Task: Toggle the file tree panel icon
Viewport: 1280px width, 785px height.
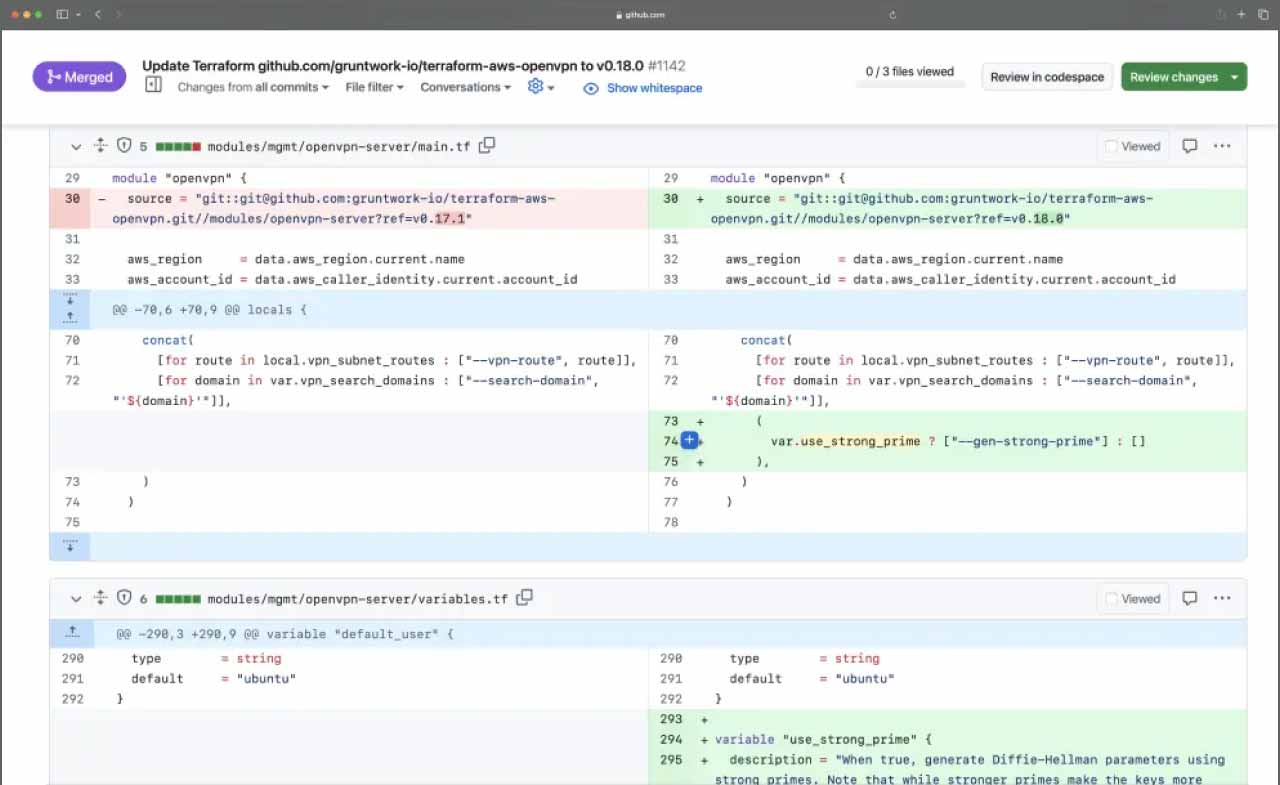Action: (x=153, y=86)
